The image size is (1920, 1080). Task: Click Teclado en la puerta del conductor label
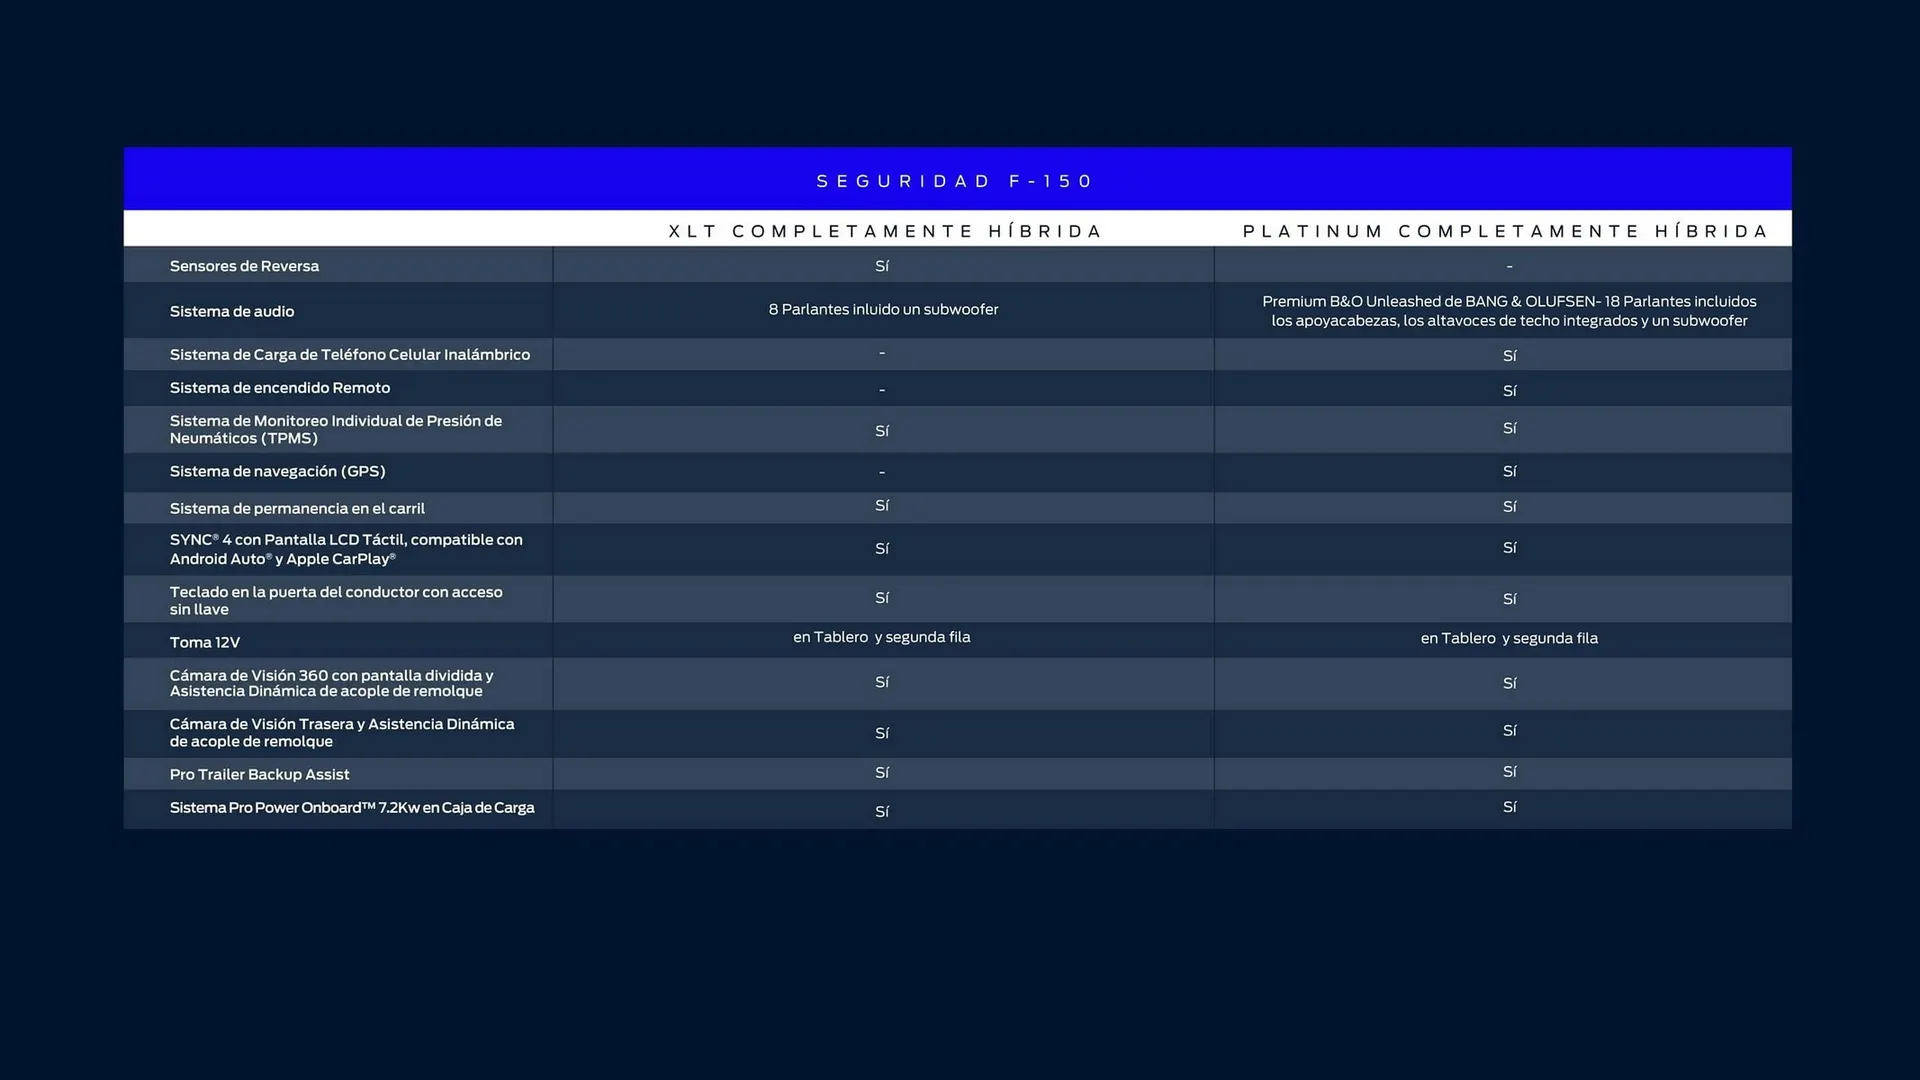pyautogui.click(x=335, y=600)
